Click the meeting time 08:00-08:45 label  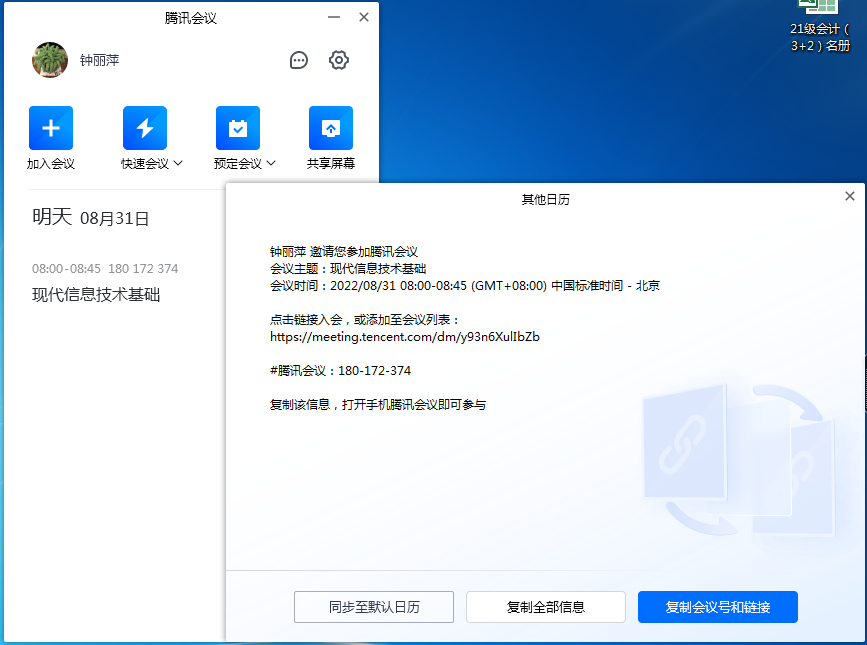tap(66, 269)
